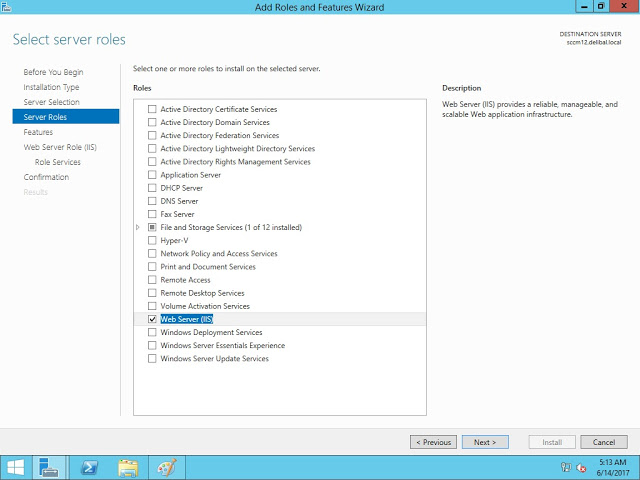Select the Remote Desktop Services list item

point(202,293)
